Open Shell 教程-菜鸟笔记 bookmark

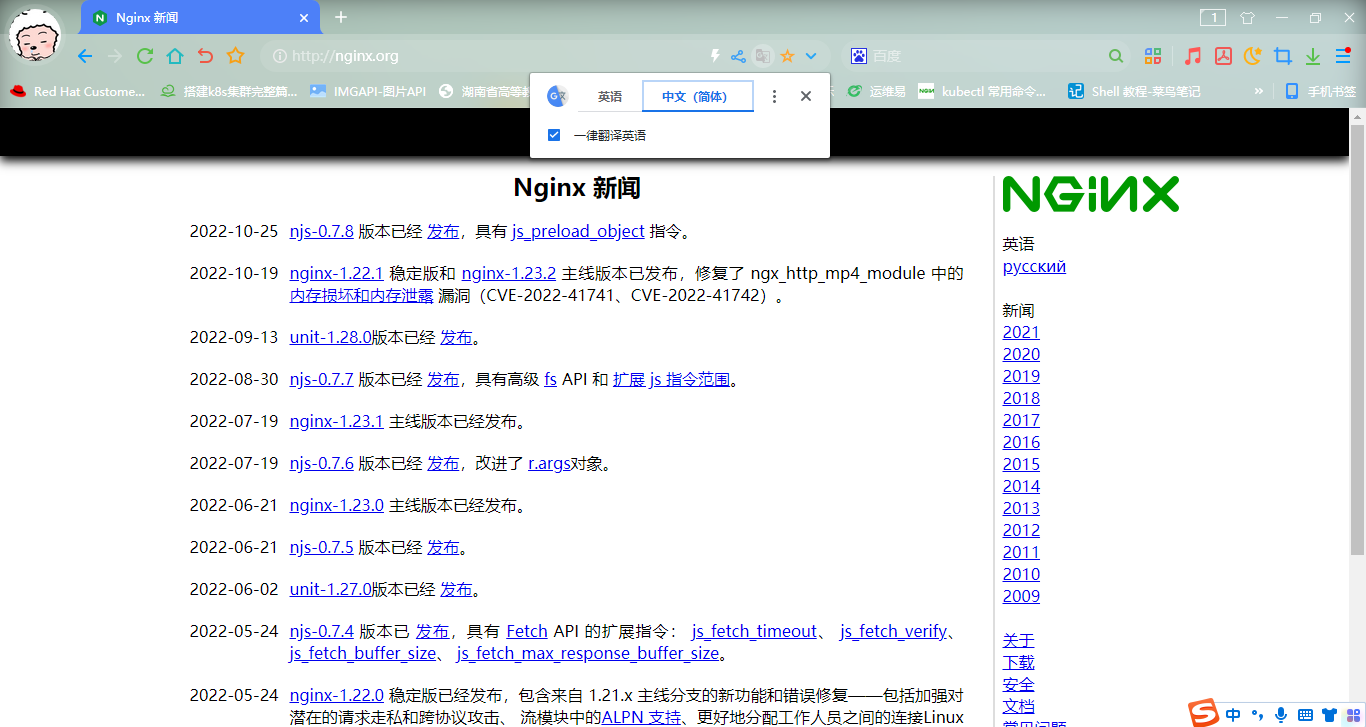(x=1134, y=91)
